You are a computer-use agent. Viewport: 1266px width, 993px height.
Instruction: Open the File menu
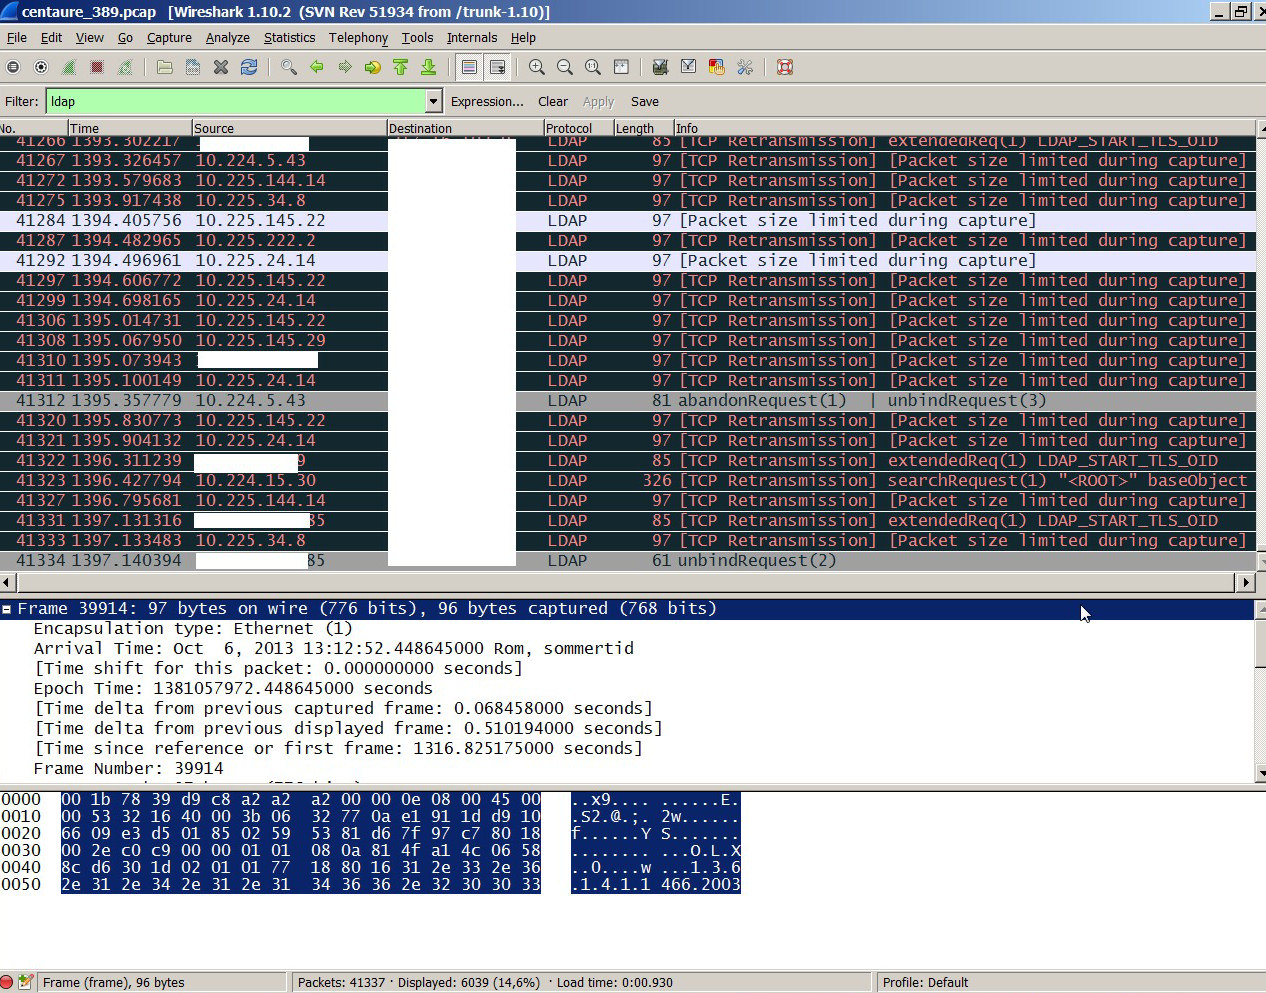pos(17,38)
